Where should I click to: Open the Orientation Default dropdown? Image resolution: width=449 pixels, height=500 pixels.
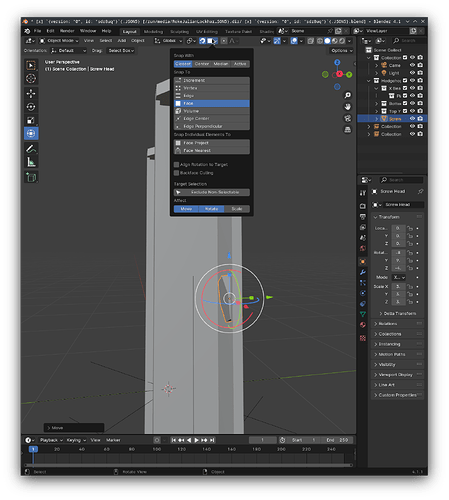pos(68,51)
